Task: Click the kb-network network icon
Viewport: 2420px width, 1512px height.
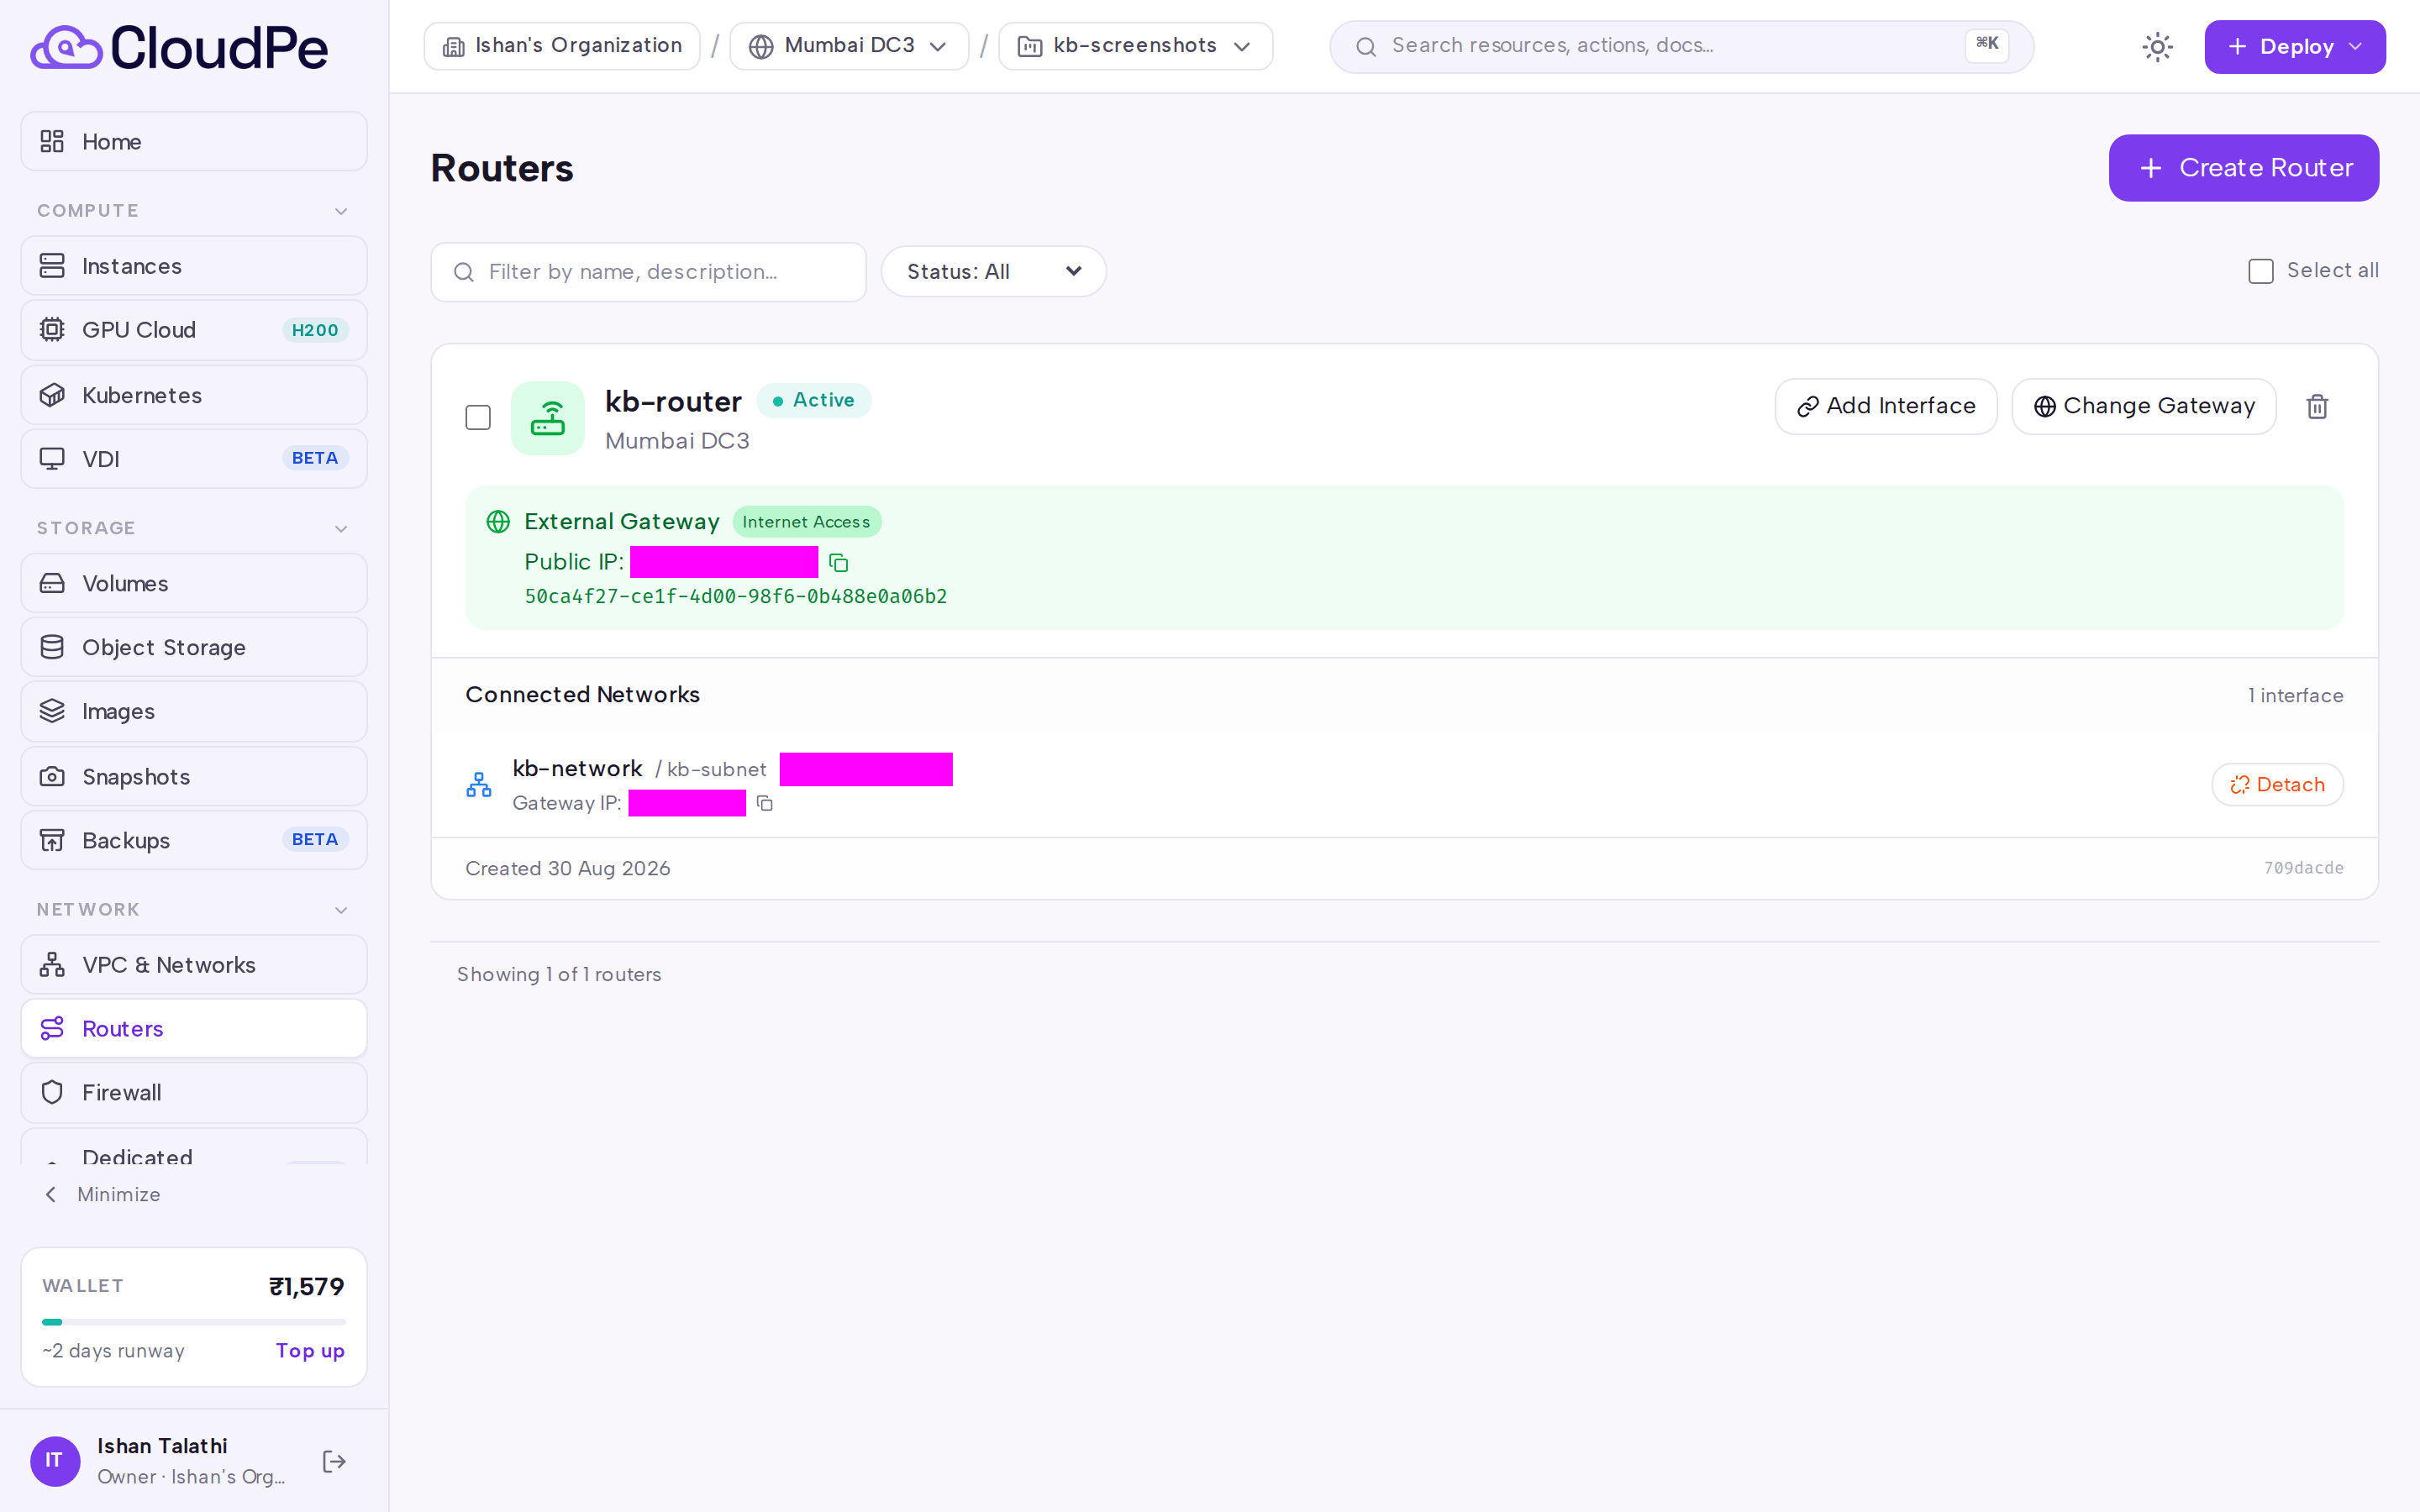Action: (479, 785)
